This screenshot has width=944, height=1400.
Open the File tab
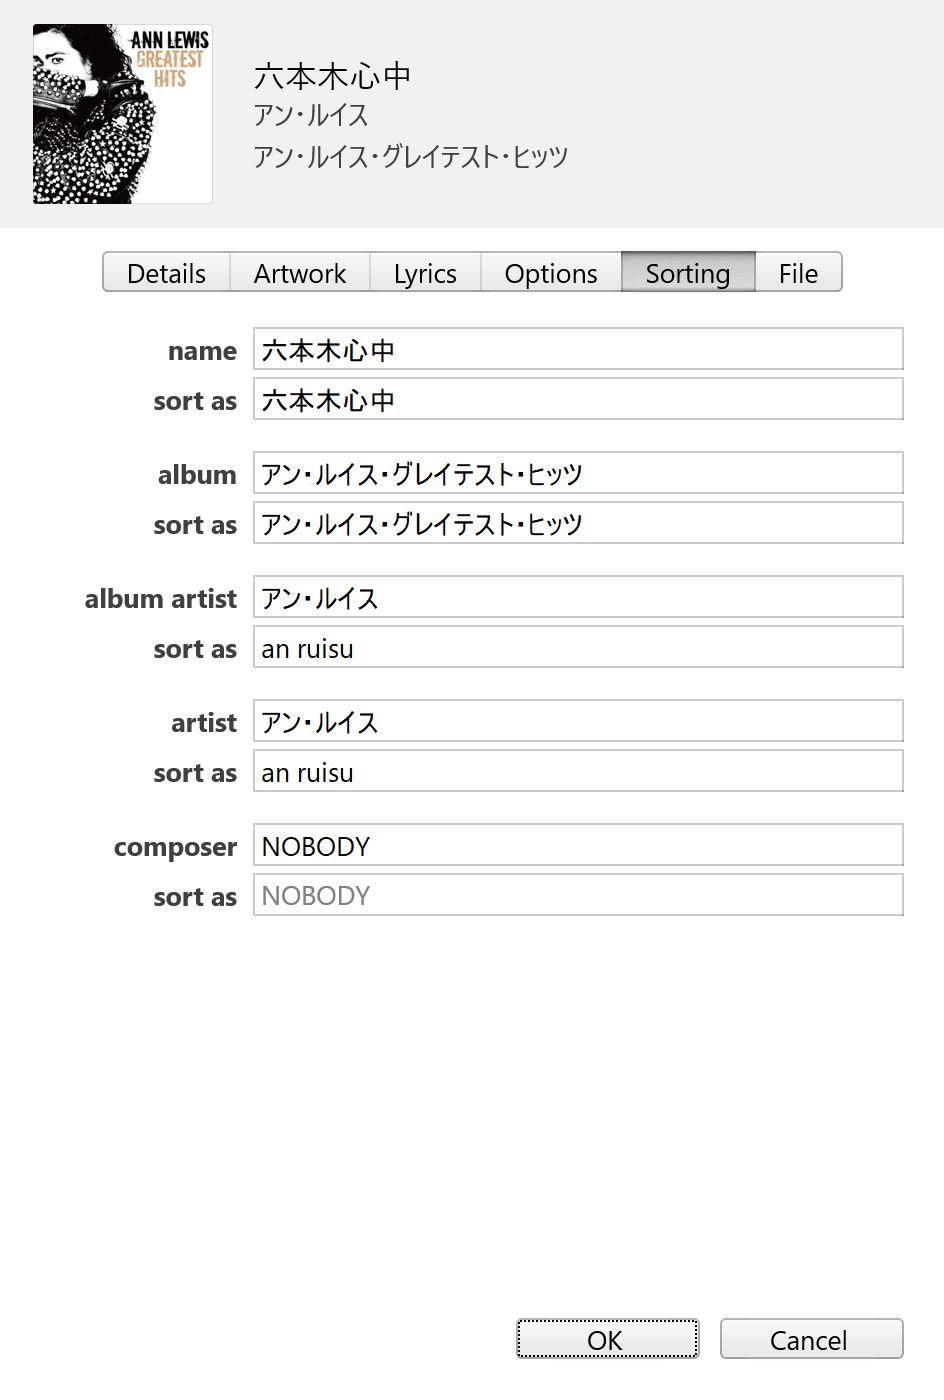(798, 273)
